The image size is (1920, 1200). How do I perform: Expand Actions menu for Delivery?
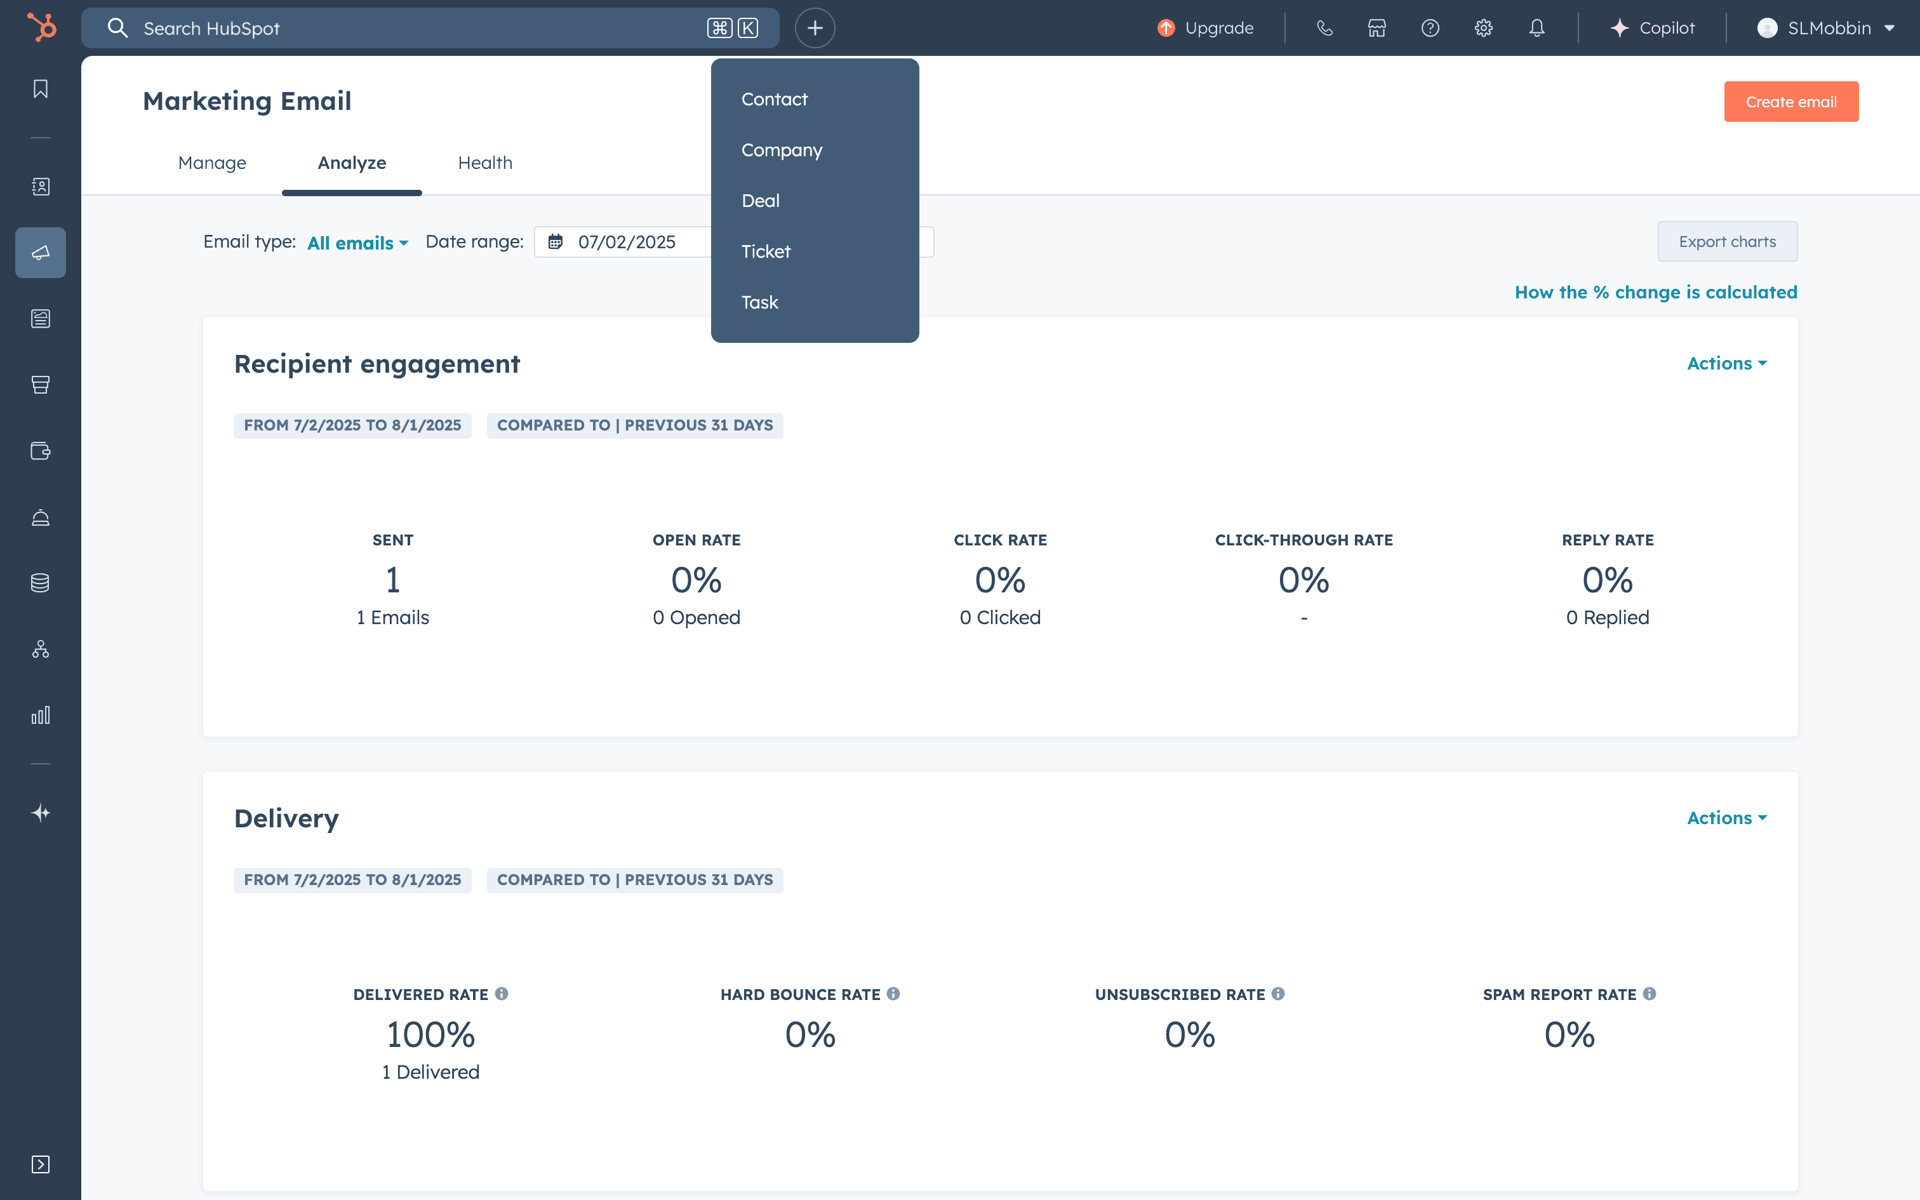[1727, 818]
